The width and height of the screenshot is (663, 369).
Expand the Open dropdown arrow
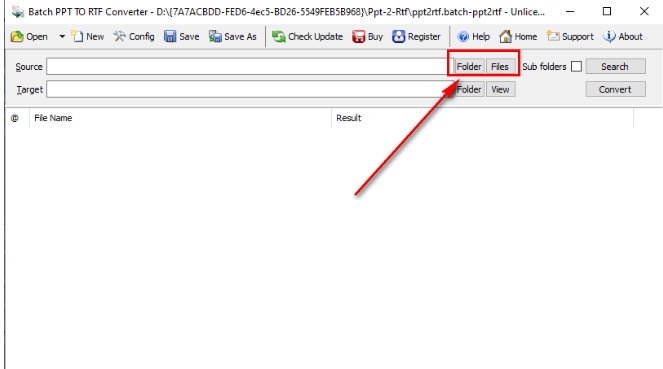(62, 37)
